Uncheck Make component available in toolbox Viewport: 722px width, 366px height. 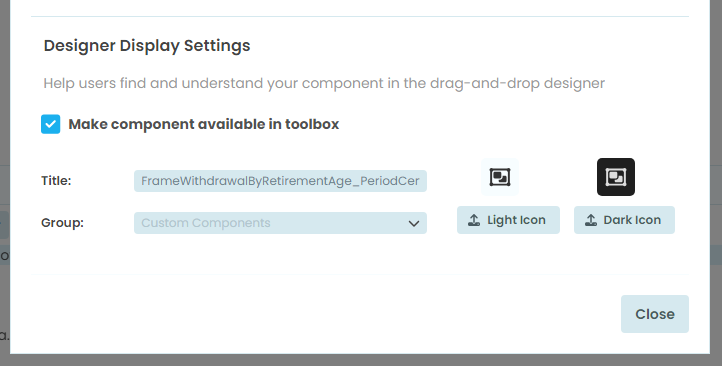(x=51, y=124)
